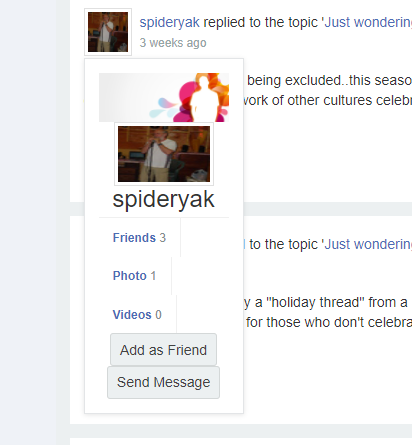Open the 'Just wondering' topic in spideryak's reply
This screenshot has width=412, height=445.
click(x=368, y=22)
